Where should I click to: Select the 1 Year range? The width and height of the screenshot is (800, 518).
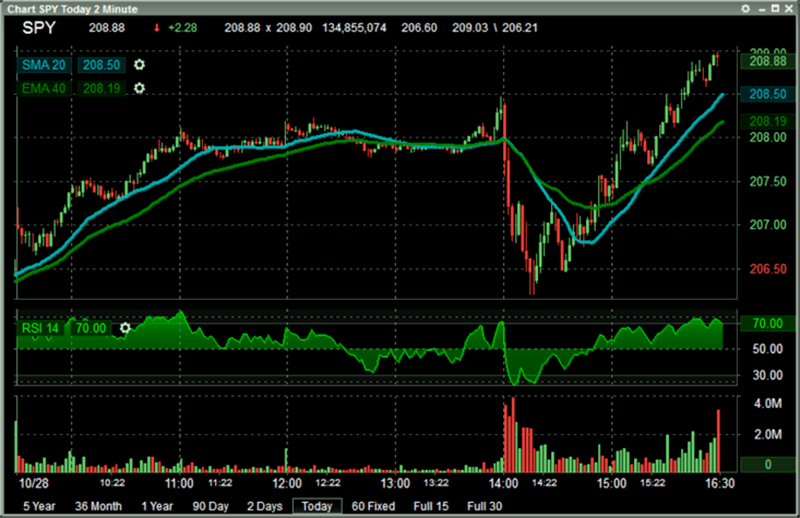click(x=157, y=506)
